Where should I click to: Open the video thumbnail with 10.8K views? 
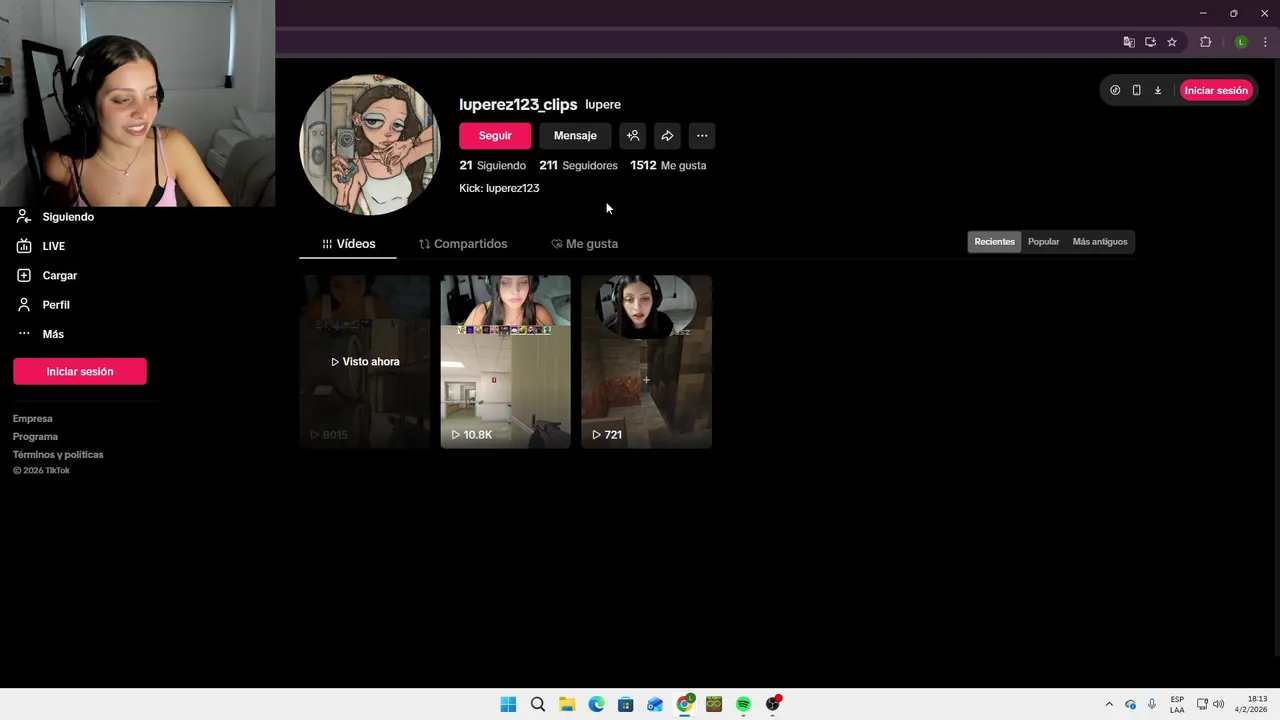(506, 362)
